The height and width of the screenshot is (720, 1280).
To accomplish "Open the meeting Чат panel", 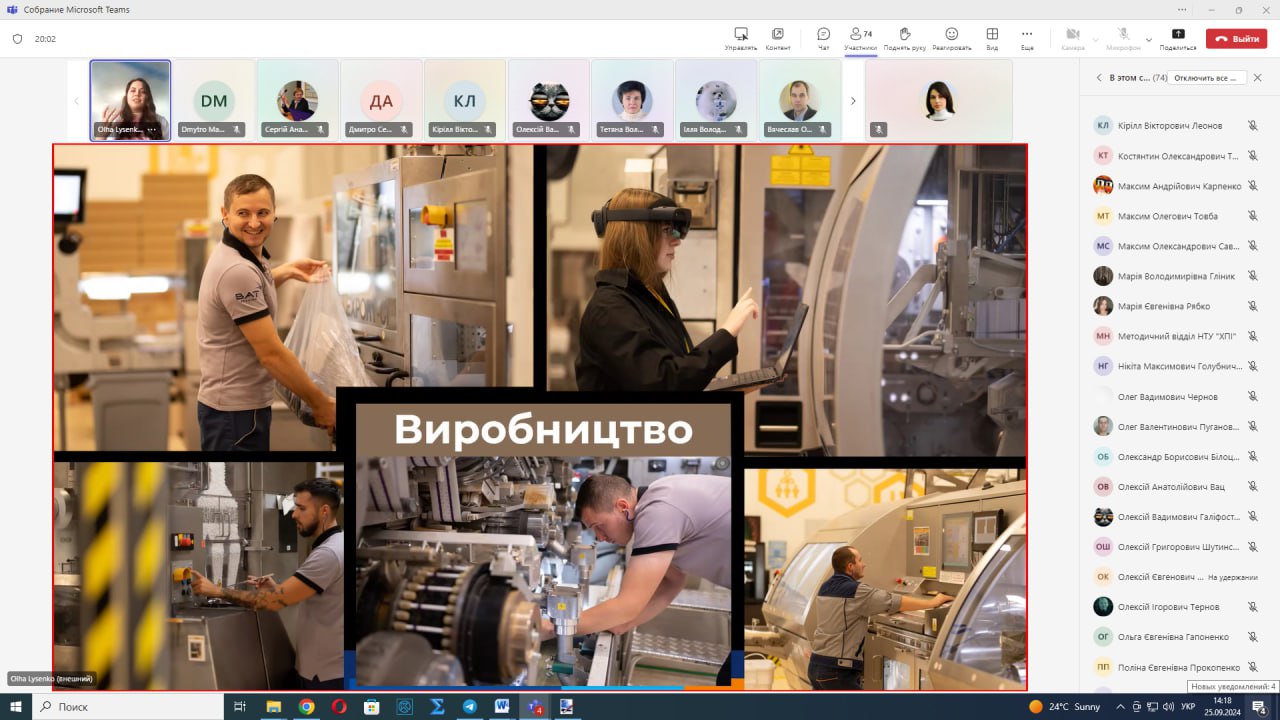I will (824, 38).
